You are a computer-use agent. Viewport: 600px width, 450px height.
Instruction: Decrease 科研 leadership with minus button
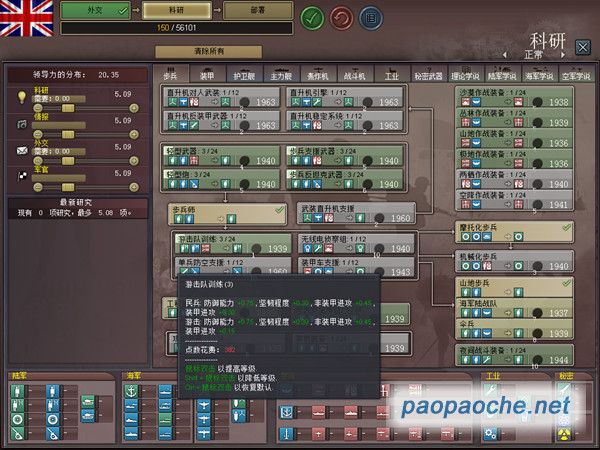(x=38, y=108)
